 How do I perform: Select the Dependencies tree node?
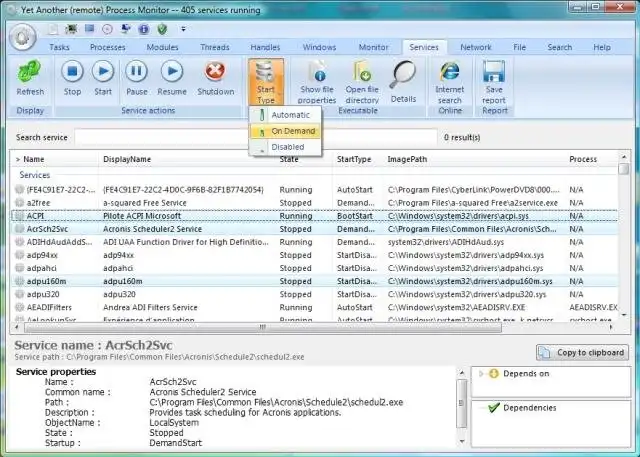(529, 408)
